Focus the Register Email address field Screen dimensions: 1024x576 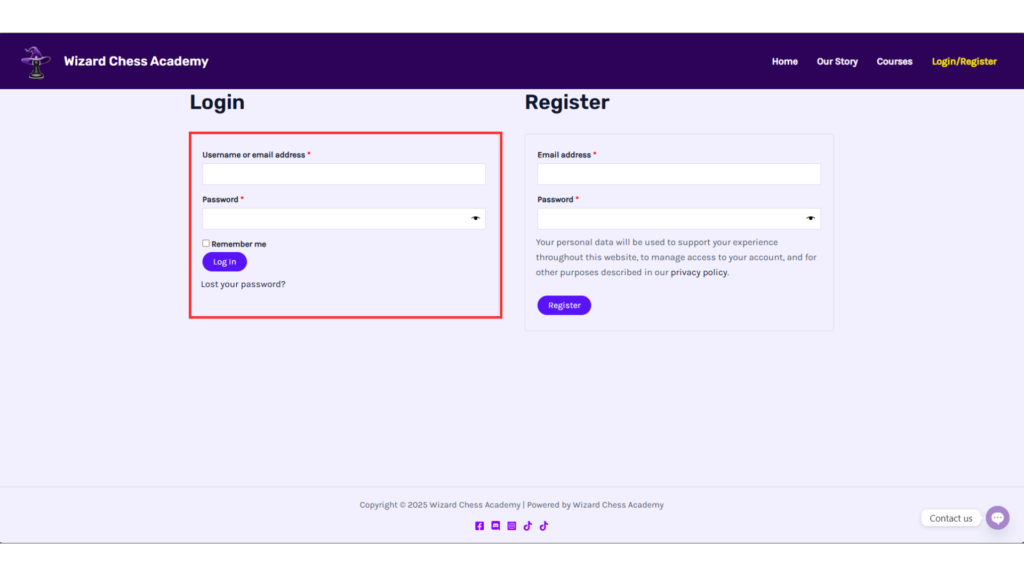[678, 174]
